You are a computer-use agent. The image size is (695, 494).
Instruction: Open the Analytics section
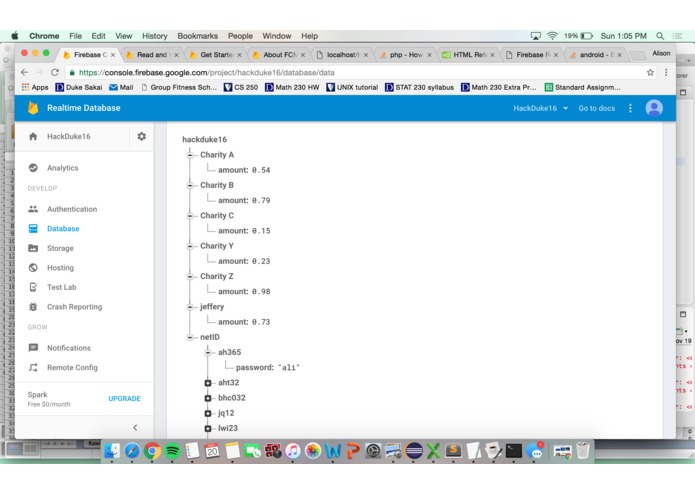point(62,168)
